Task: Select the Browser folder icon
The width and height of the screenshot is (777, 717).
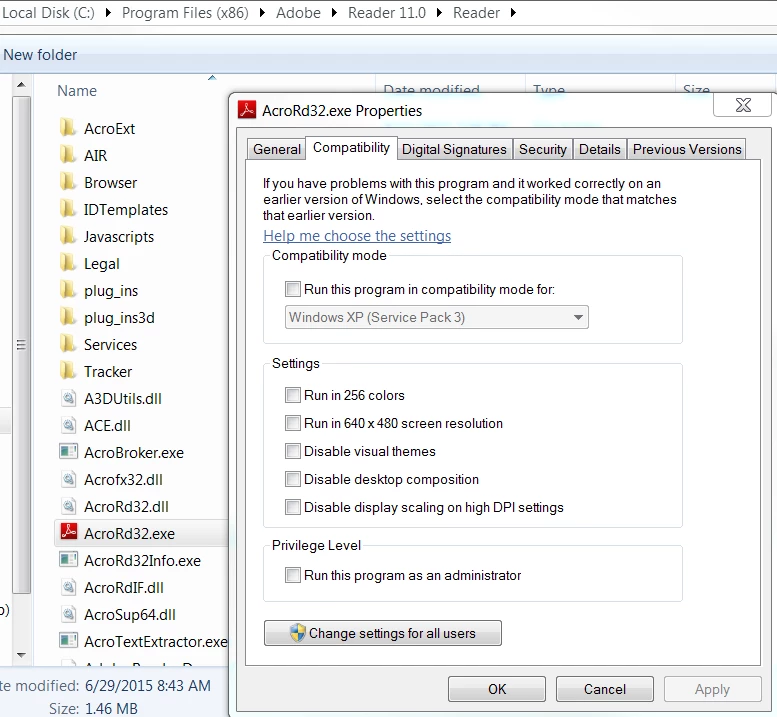Action: [x=68, y=182]
